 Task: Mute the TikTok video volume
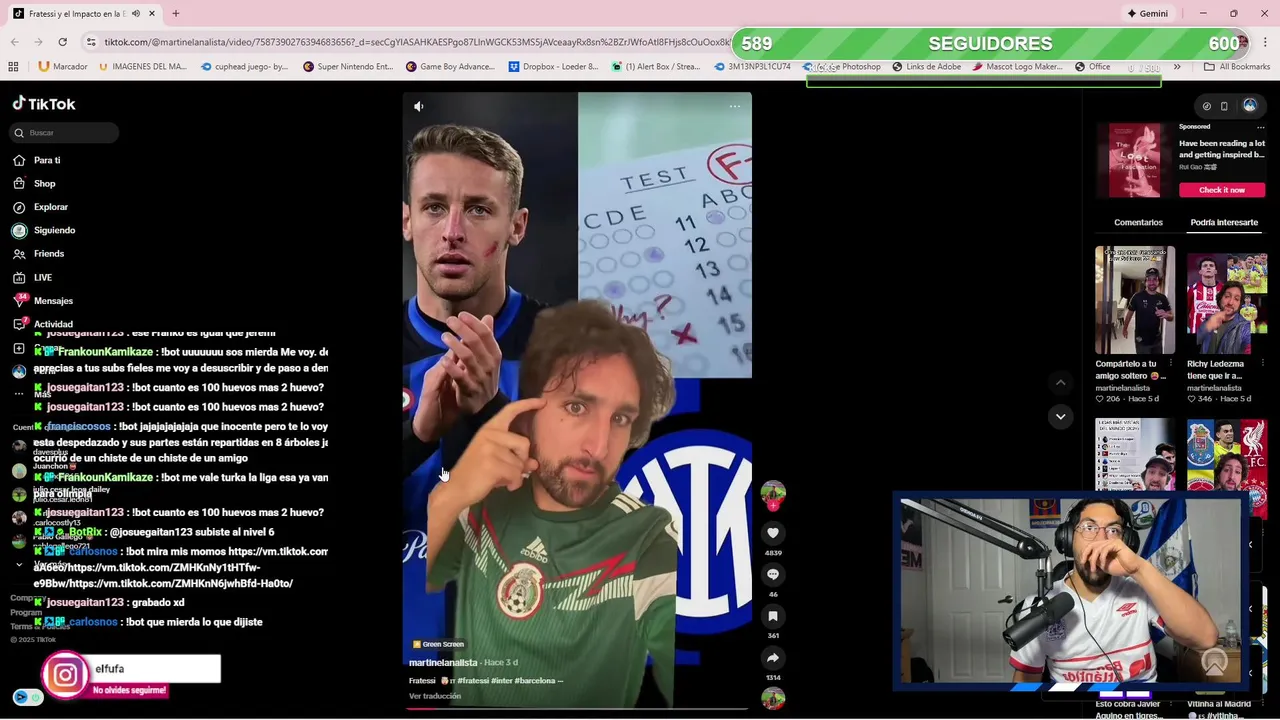419,106
